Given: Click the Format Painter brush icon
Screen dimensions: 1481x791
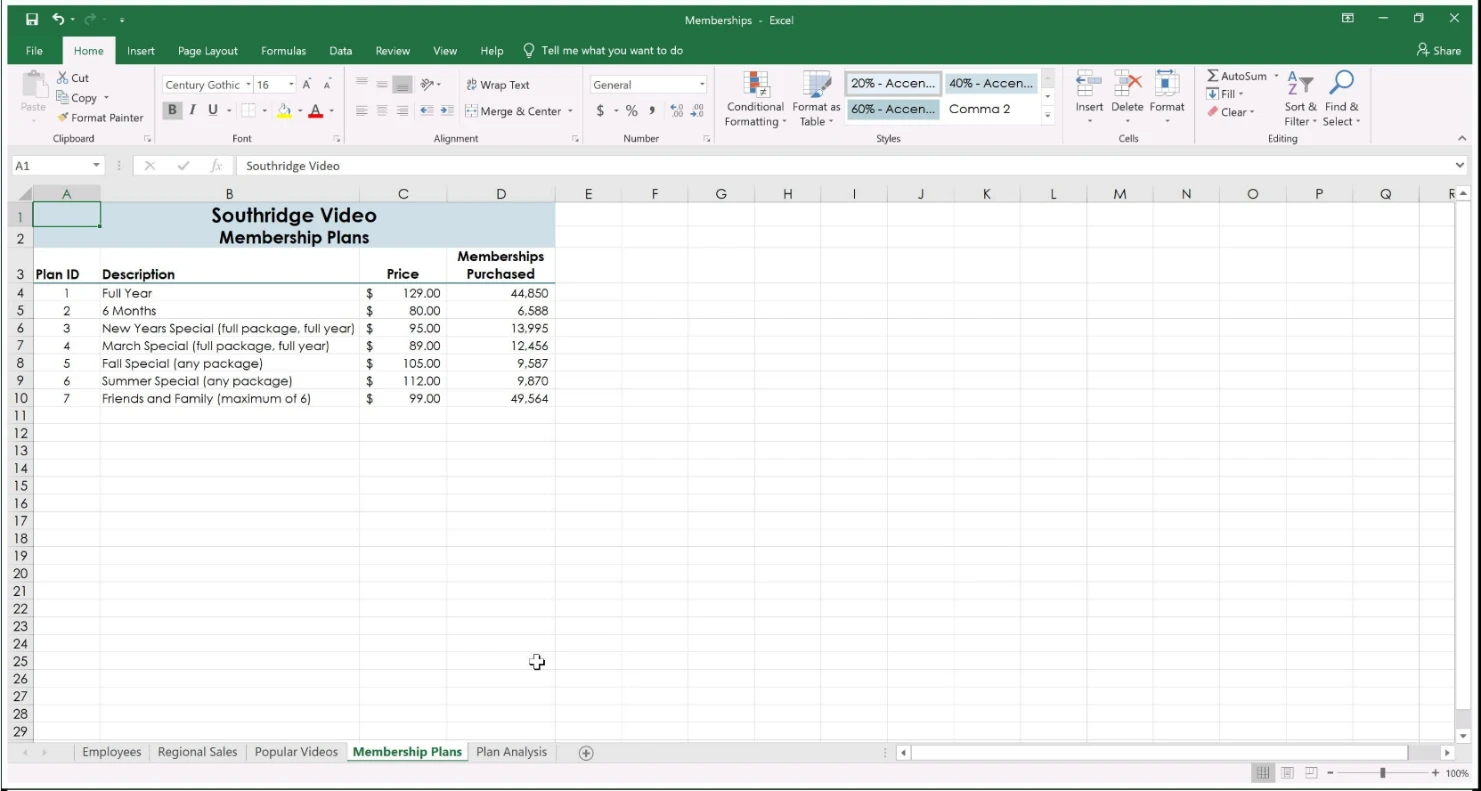Looking at the screenshot, I should pos(64,118).
